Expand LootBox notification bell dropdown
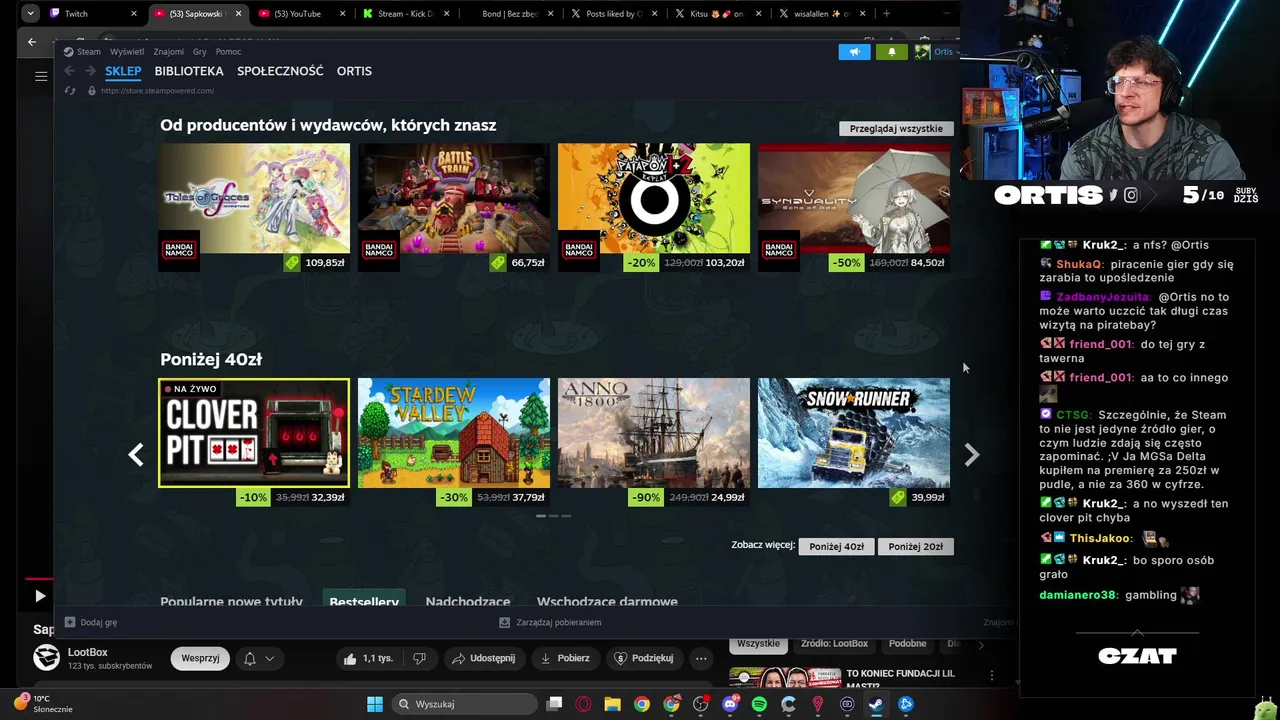The height and width of the screenshot is (720, 1280). pos(258,658)
